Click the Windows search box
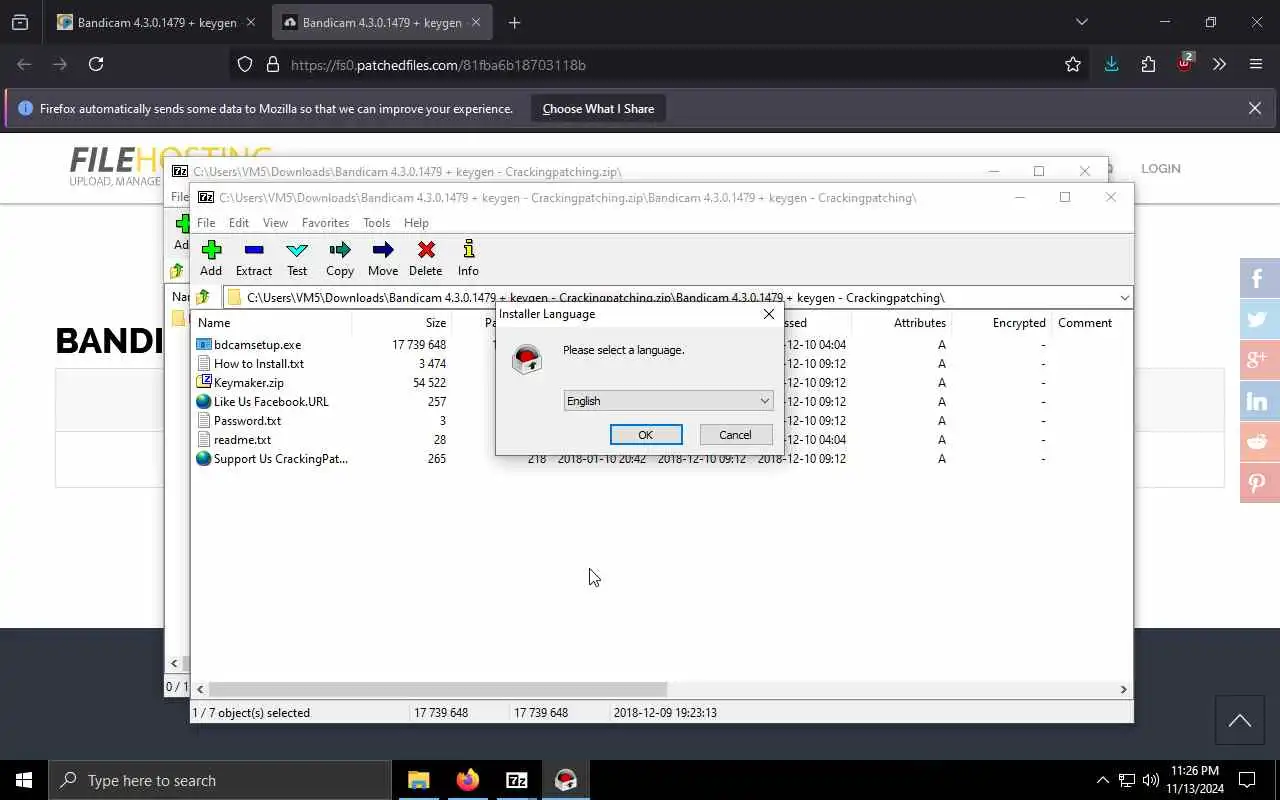 click(x=220, y=780)
